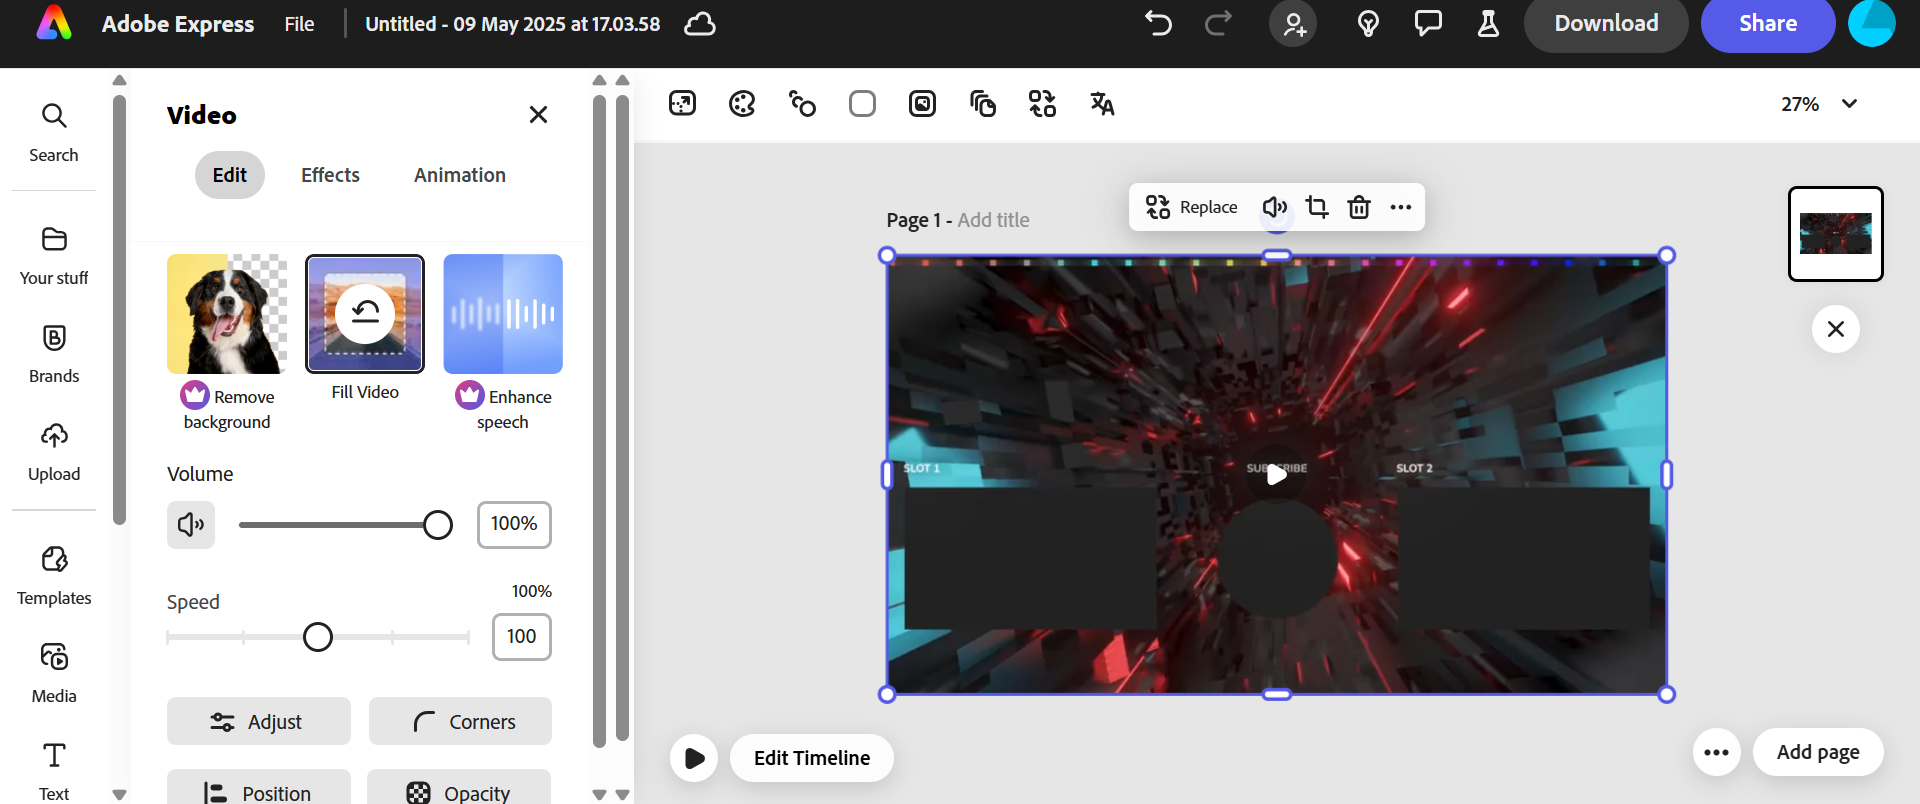Click the animate shapes toolbar icon
The width and height of the screenshot is (1920, 804).
pos(802,103)
